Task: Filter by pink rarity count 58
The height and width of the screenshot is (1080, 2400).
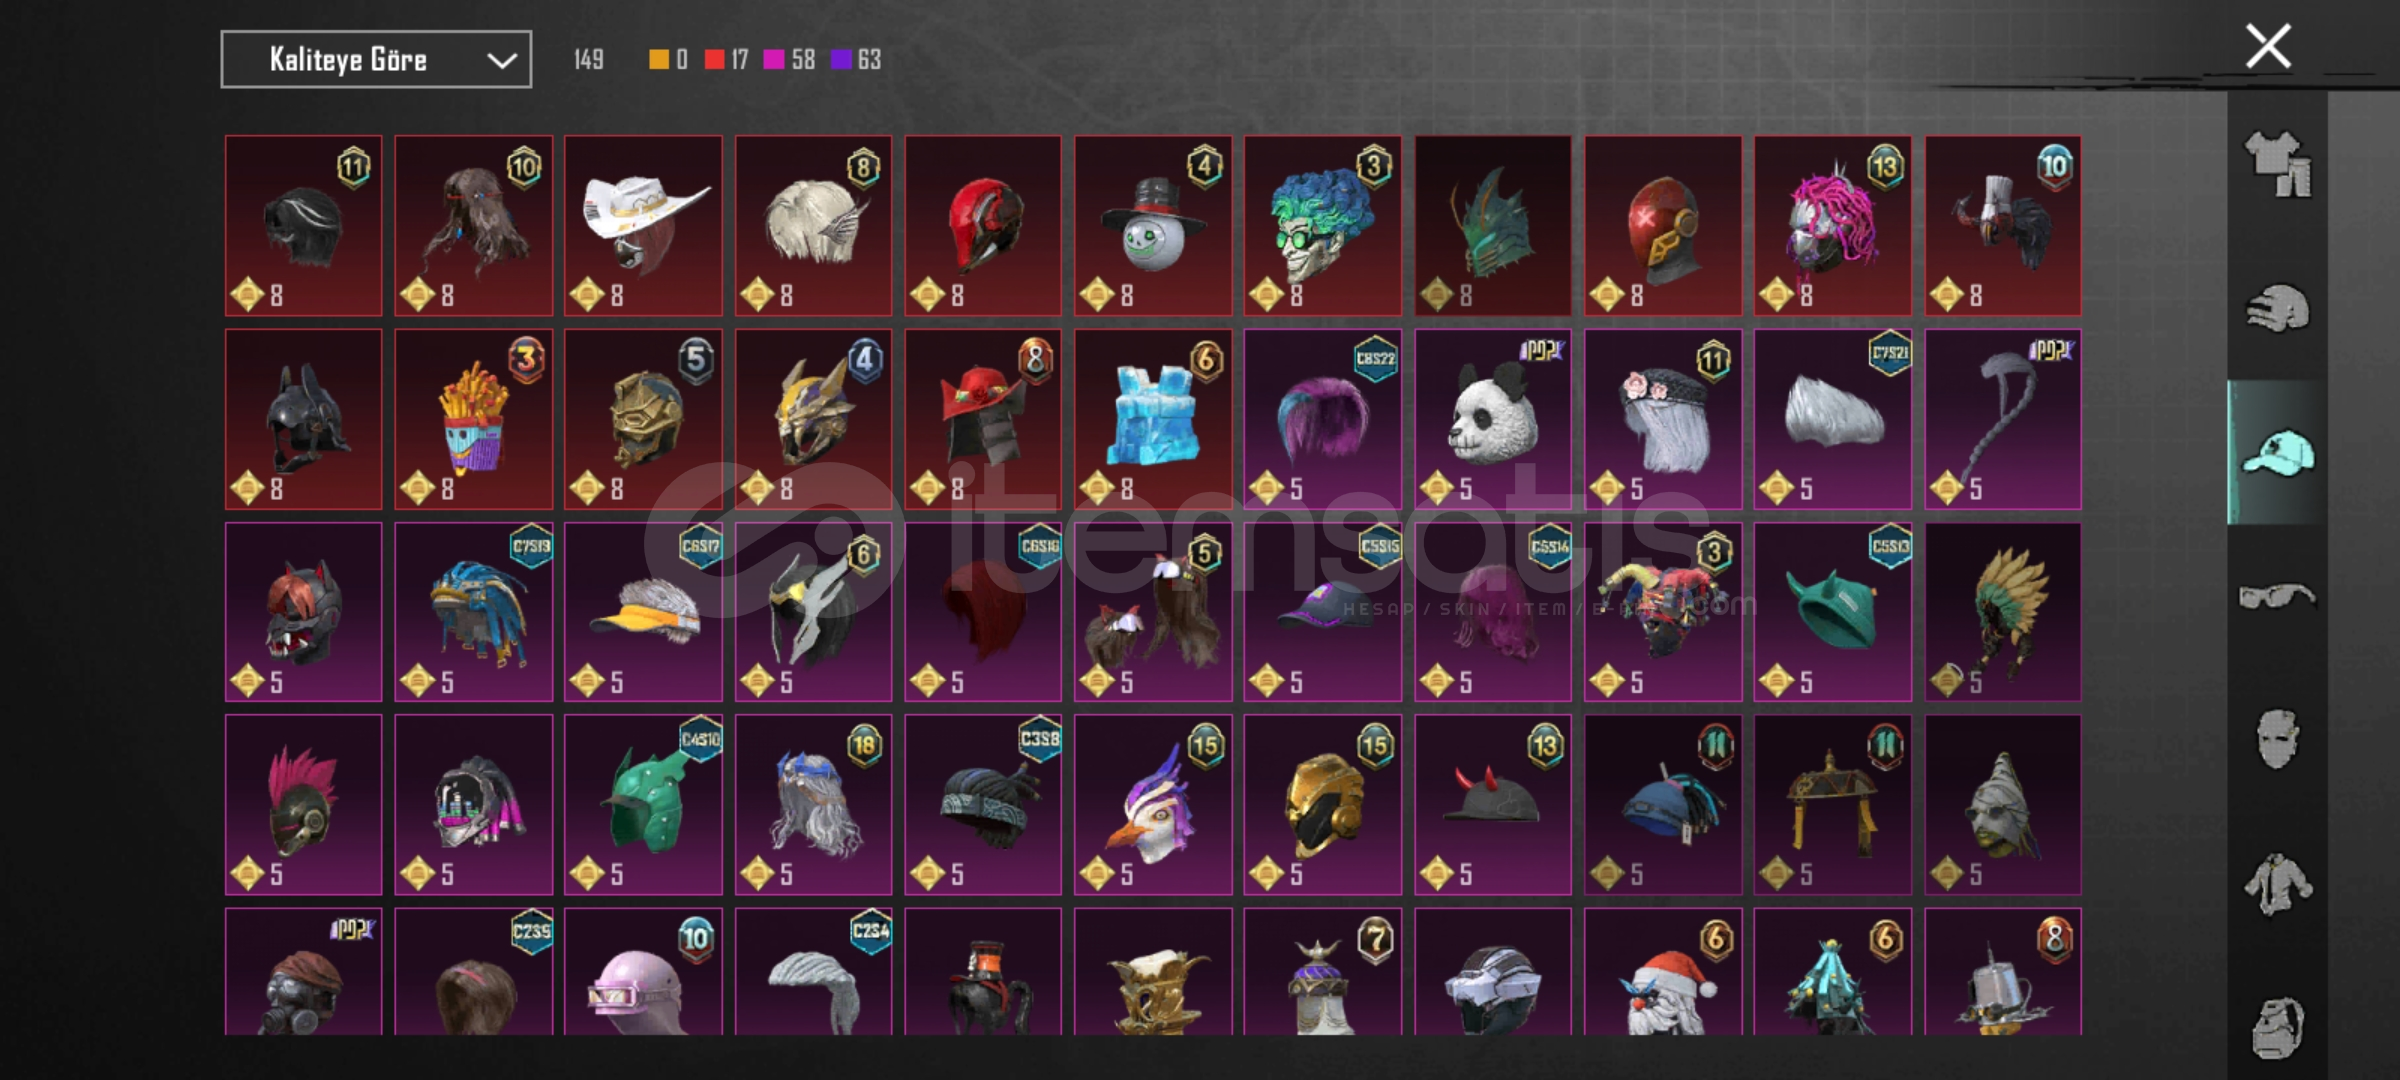Action: tap(789, 60)
